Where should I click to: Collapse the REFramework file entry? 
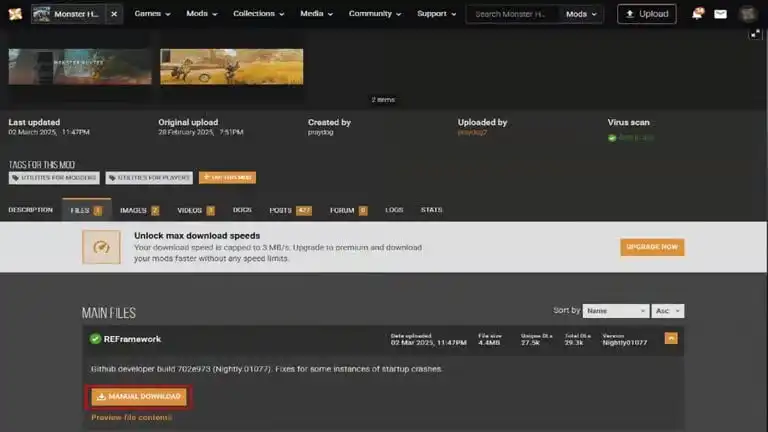click(671, 338)
